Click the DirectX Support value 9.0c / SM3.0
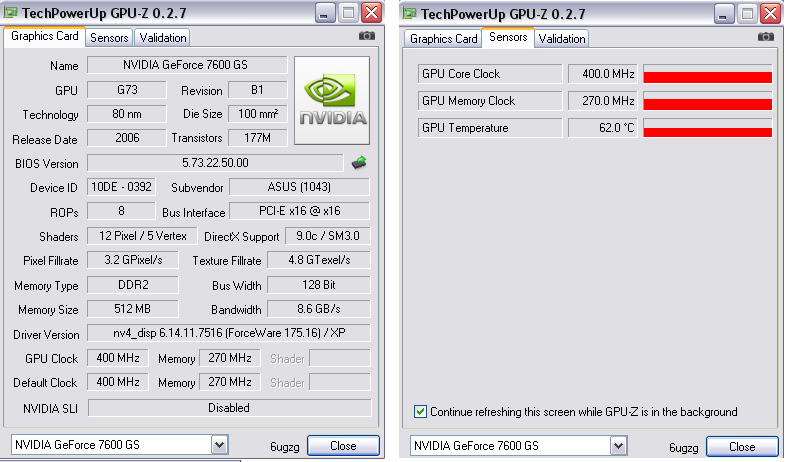This screenshot has height=462, width=800. point(328,236)
